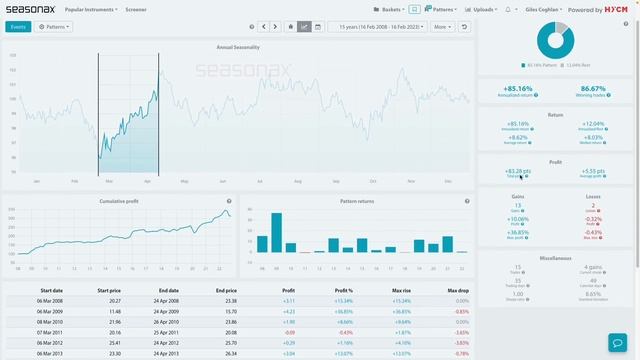Screen dimensions: 640x360
Task: Click info icon beside Trading days
Action: click(528, 286)
